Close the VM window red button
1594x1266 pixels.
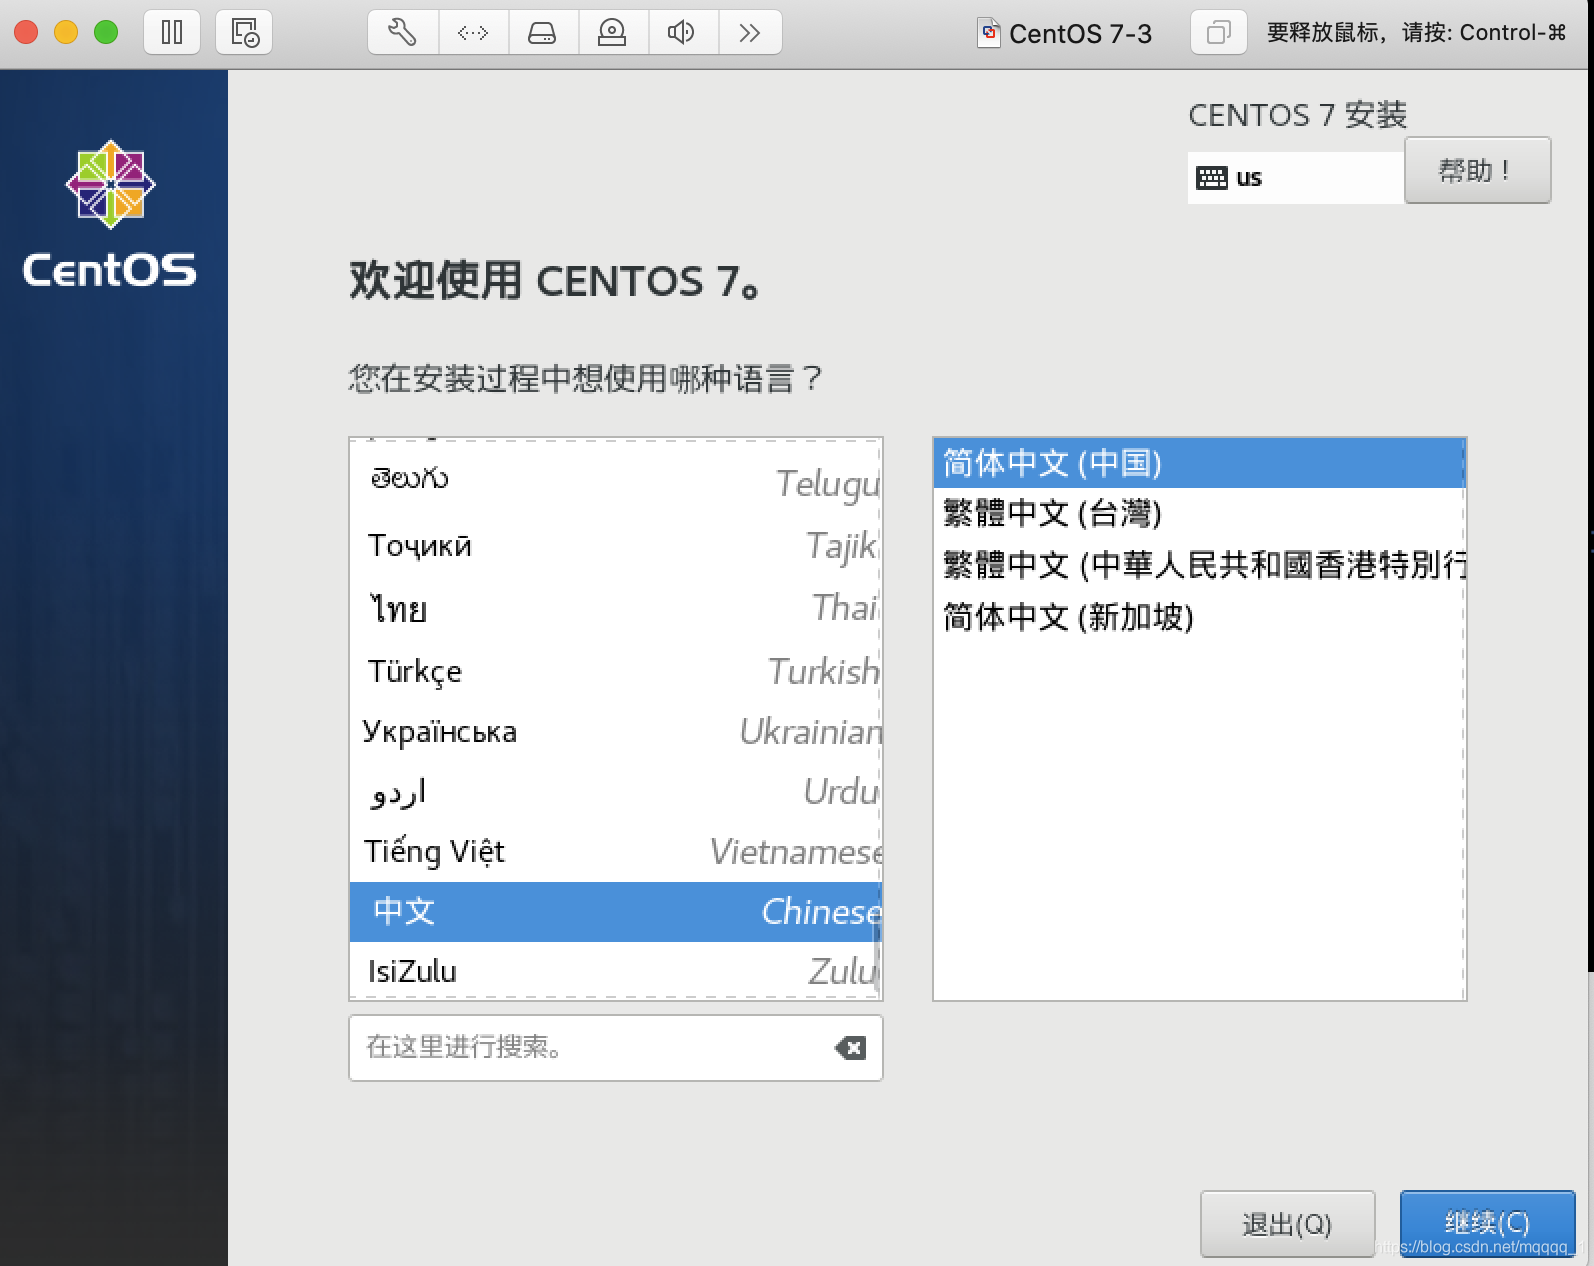pyautogui.click(x=27, y=33)
